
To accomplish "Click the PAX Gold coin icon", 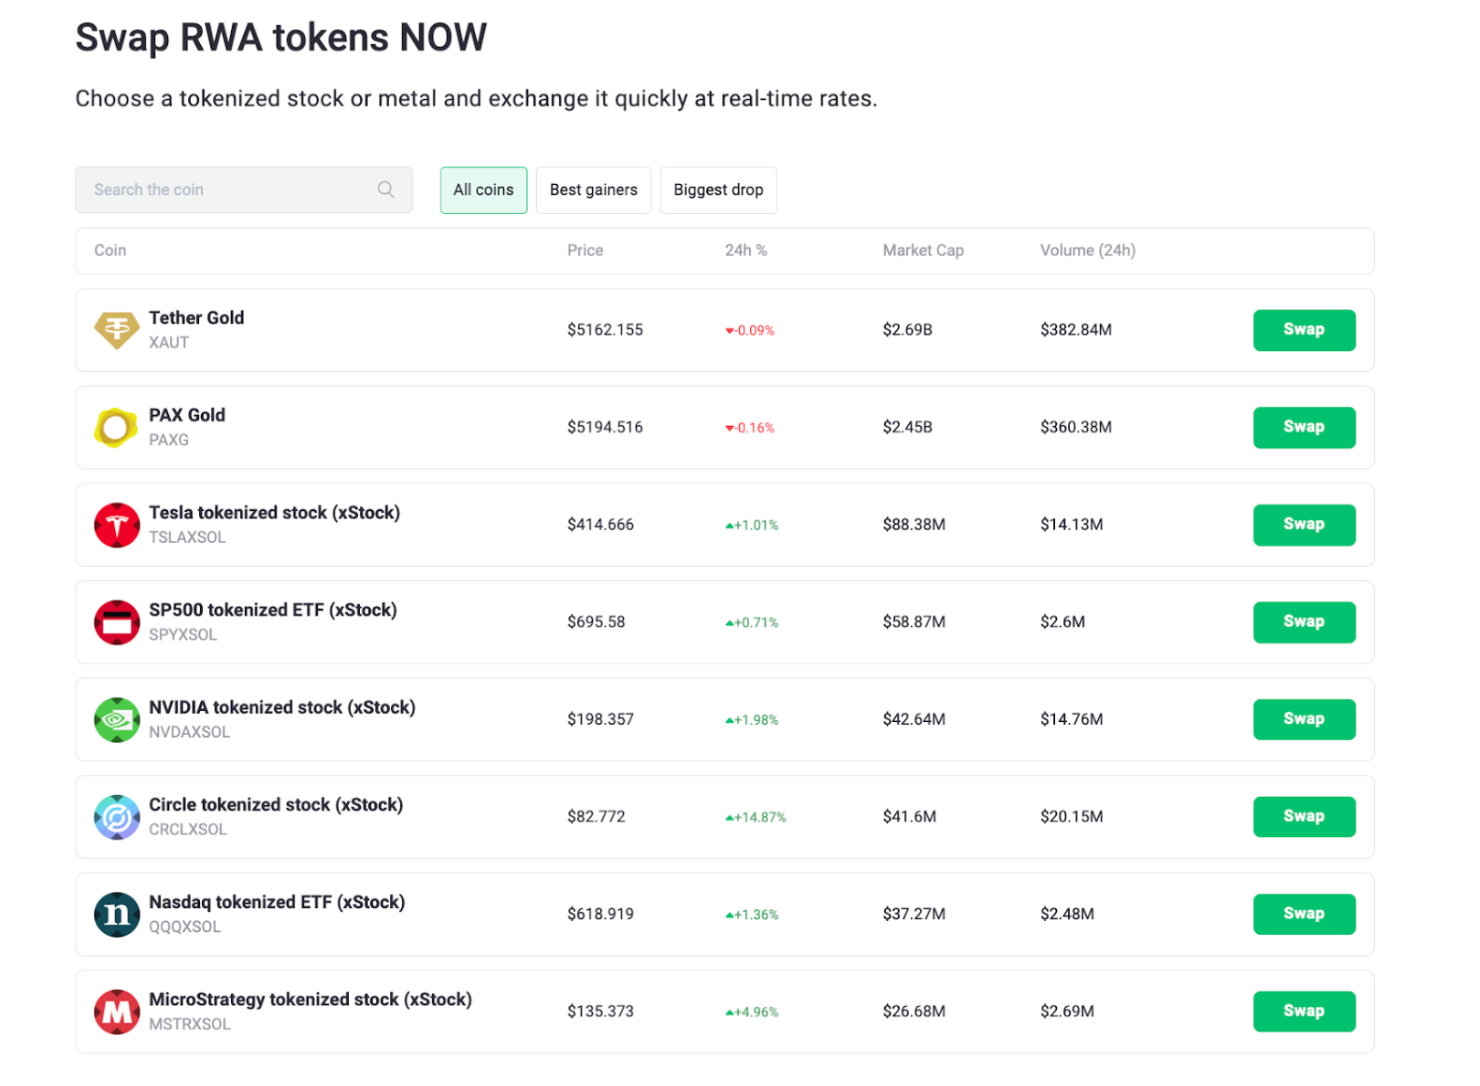I will click(116, 428).
